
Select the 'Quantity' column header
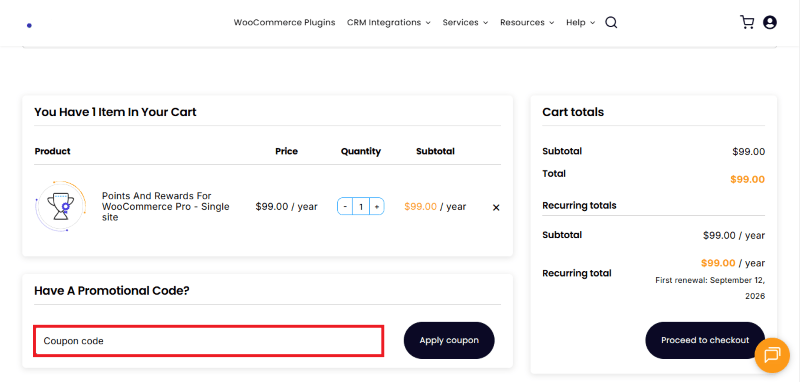(x=361, y=151)
